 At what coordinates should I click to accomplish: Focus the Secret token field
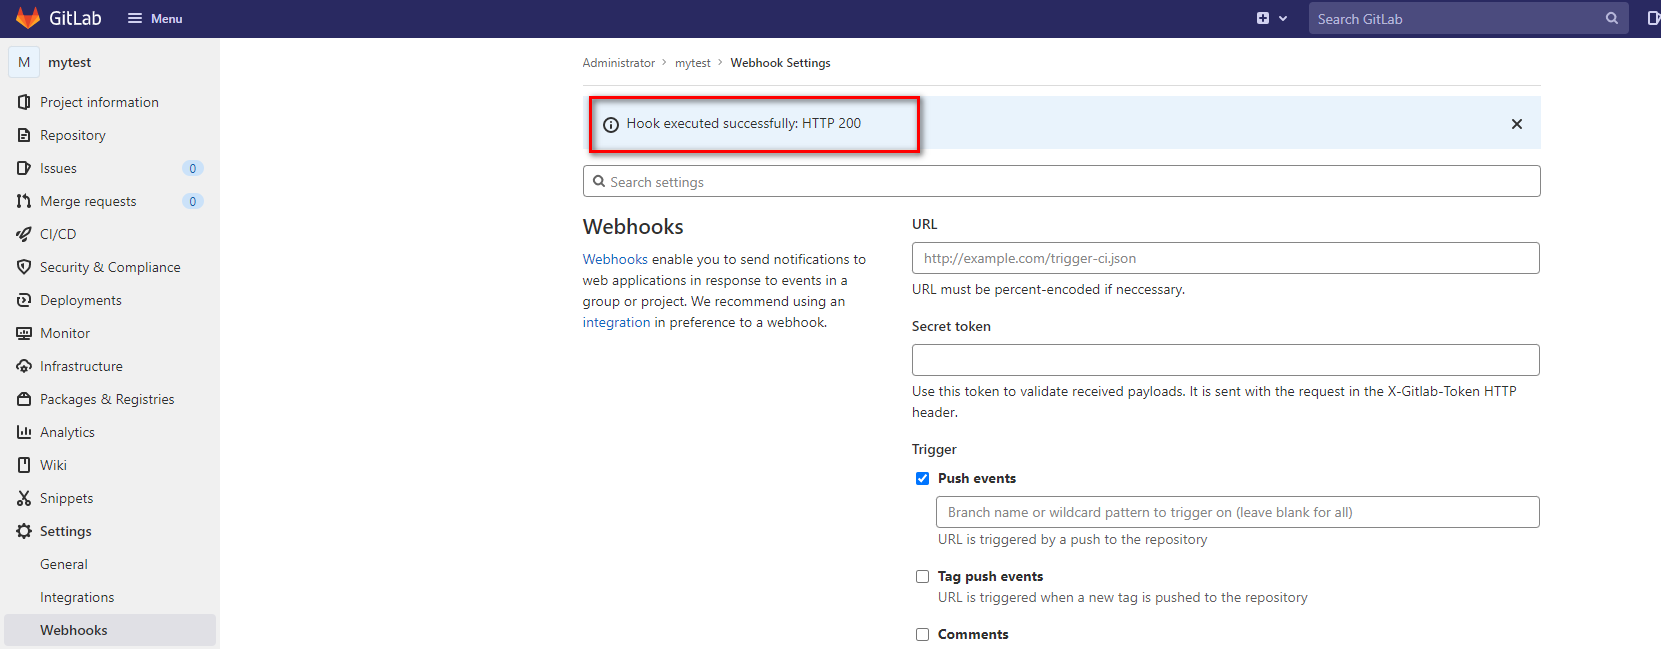(x=1225, y=360)
